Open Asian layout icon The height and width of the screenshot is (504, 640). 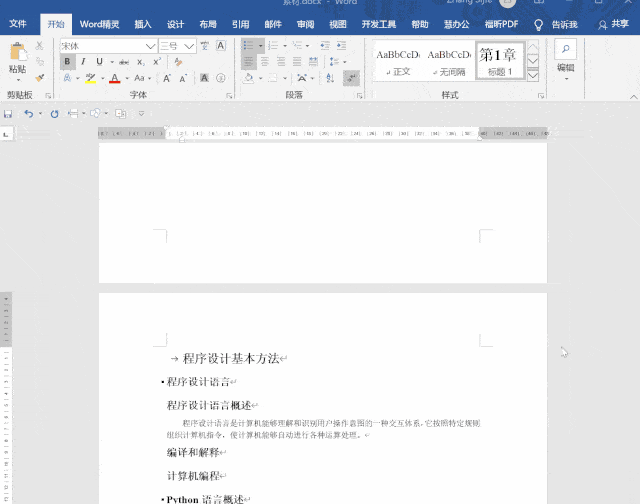302,78
